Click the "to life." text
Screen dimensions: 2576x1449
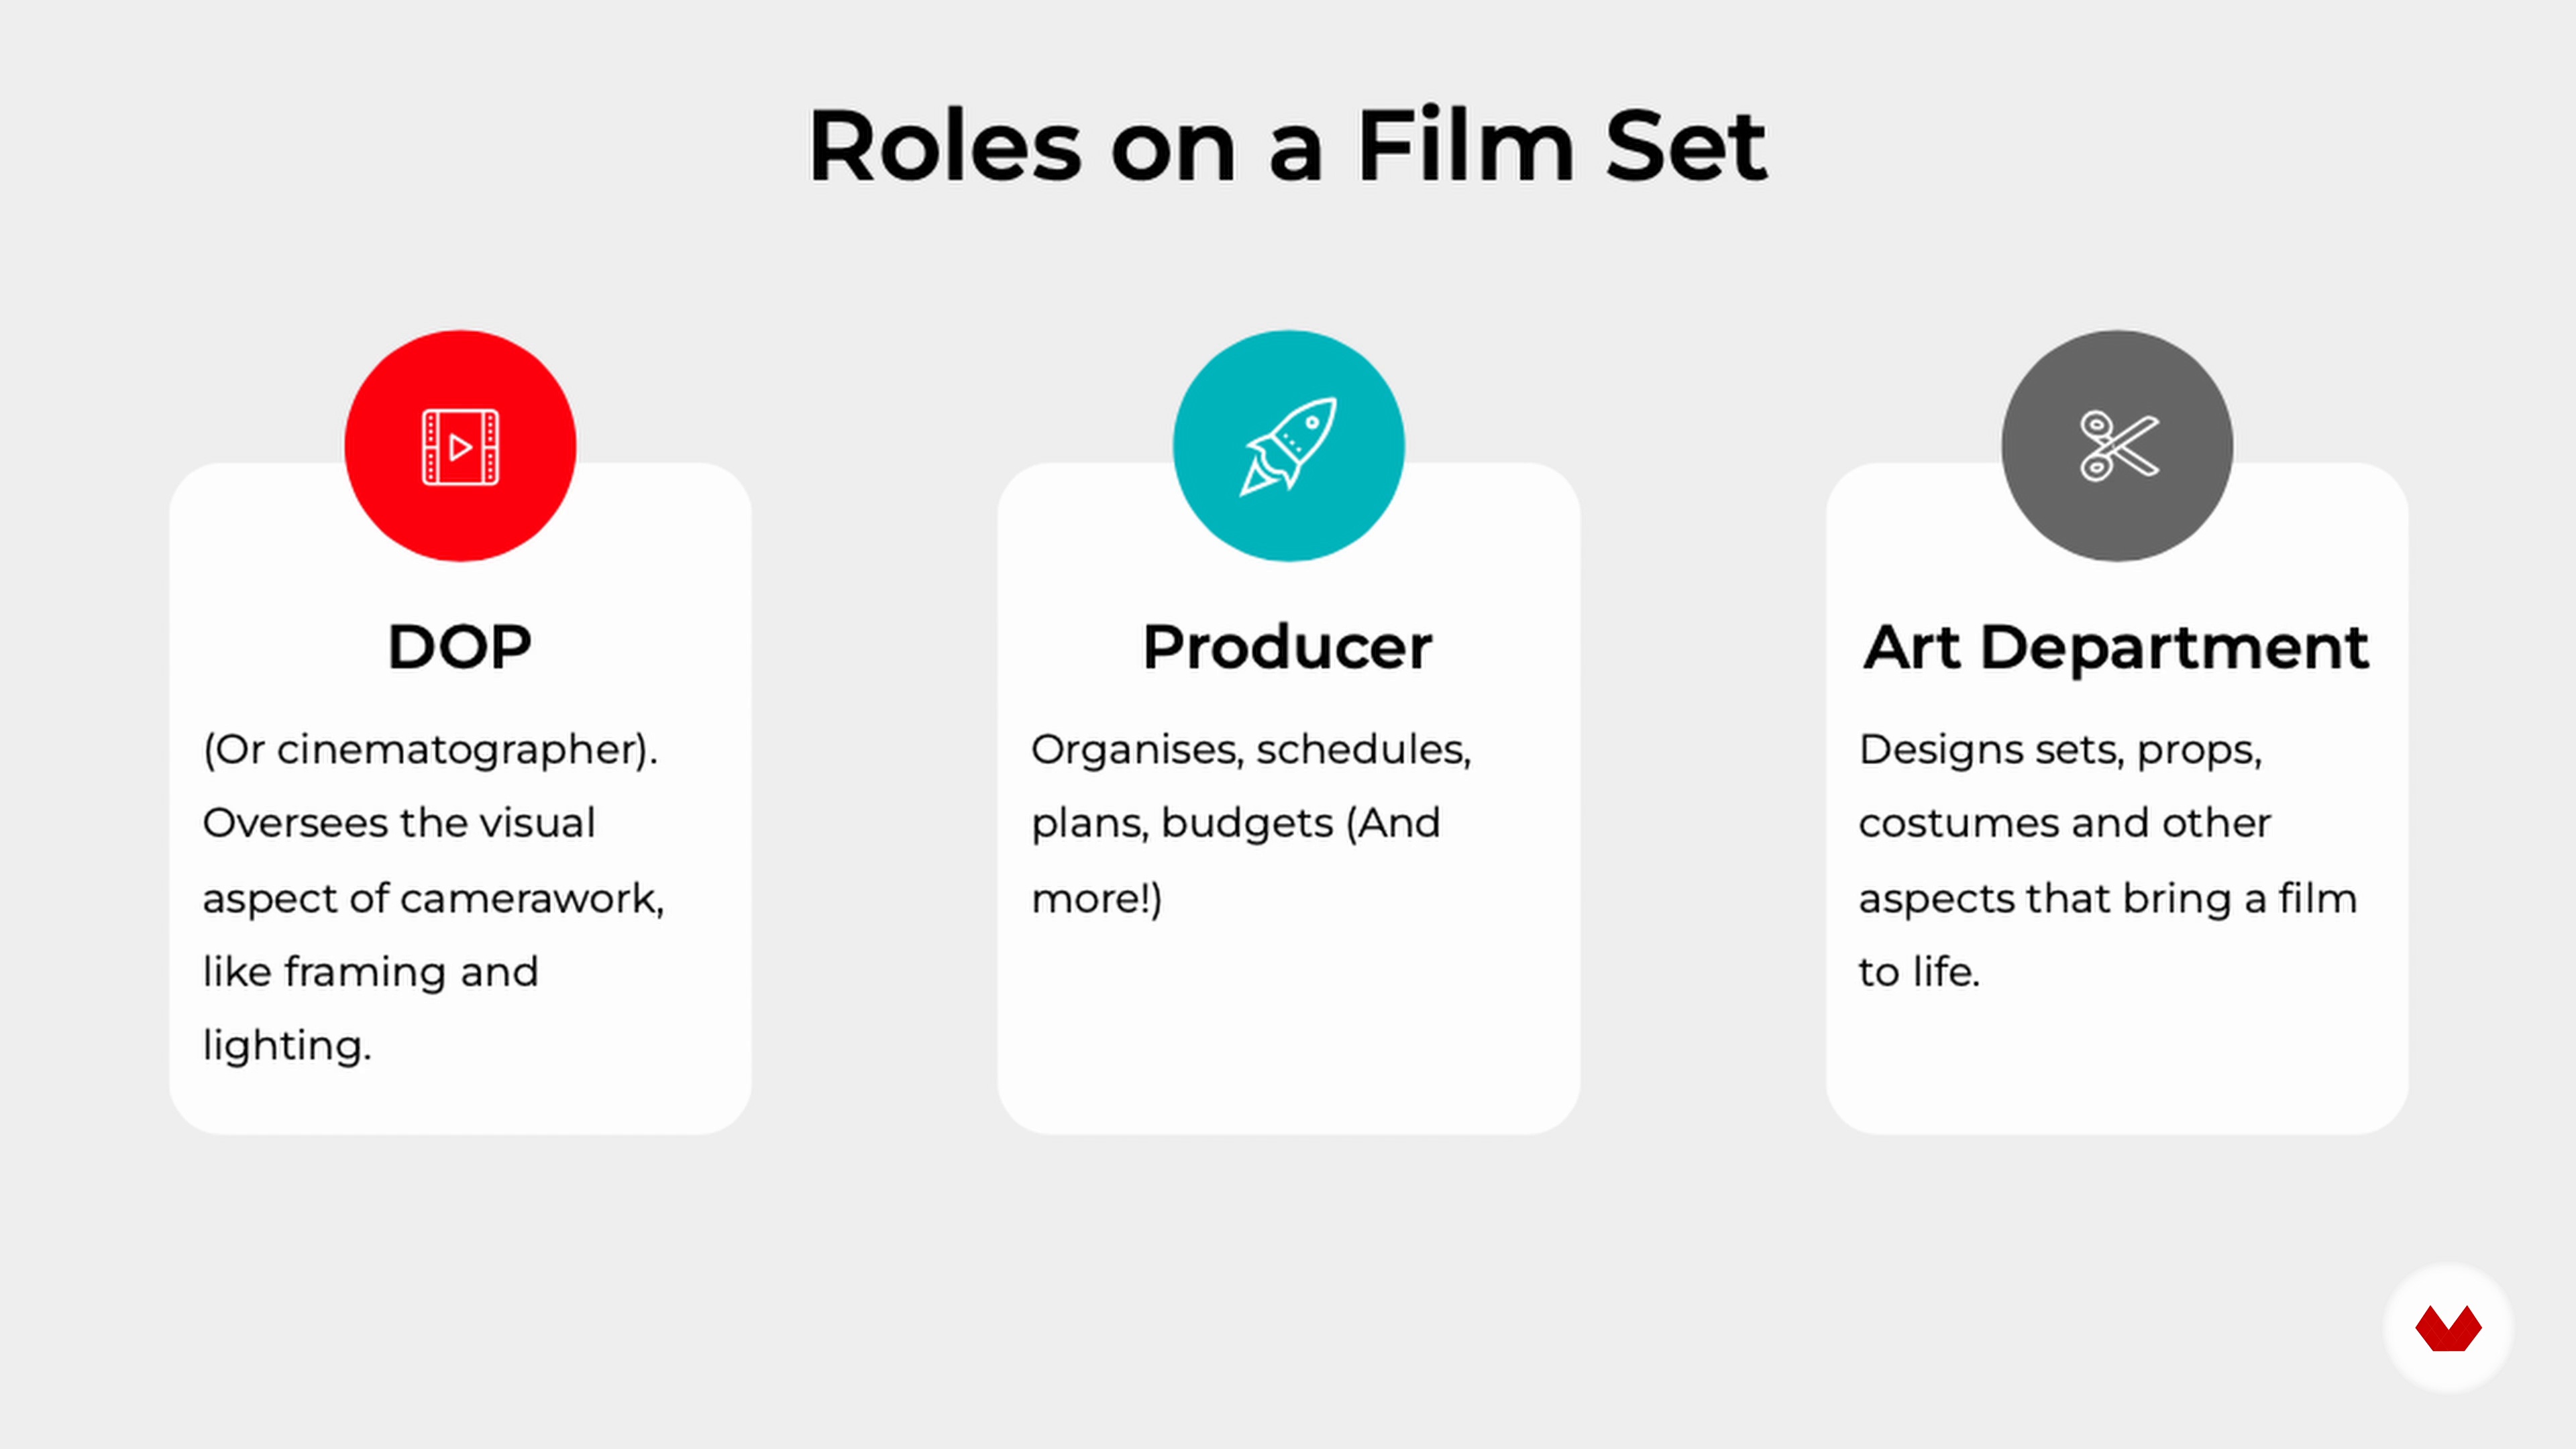coord(1920,972)
